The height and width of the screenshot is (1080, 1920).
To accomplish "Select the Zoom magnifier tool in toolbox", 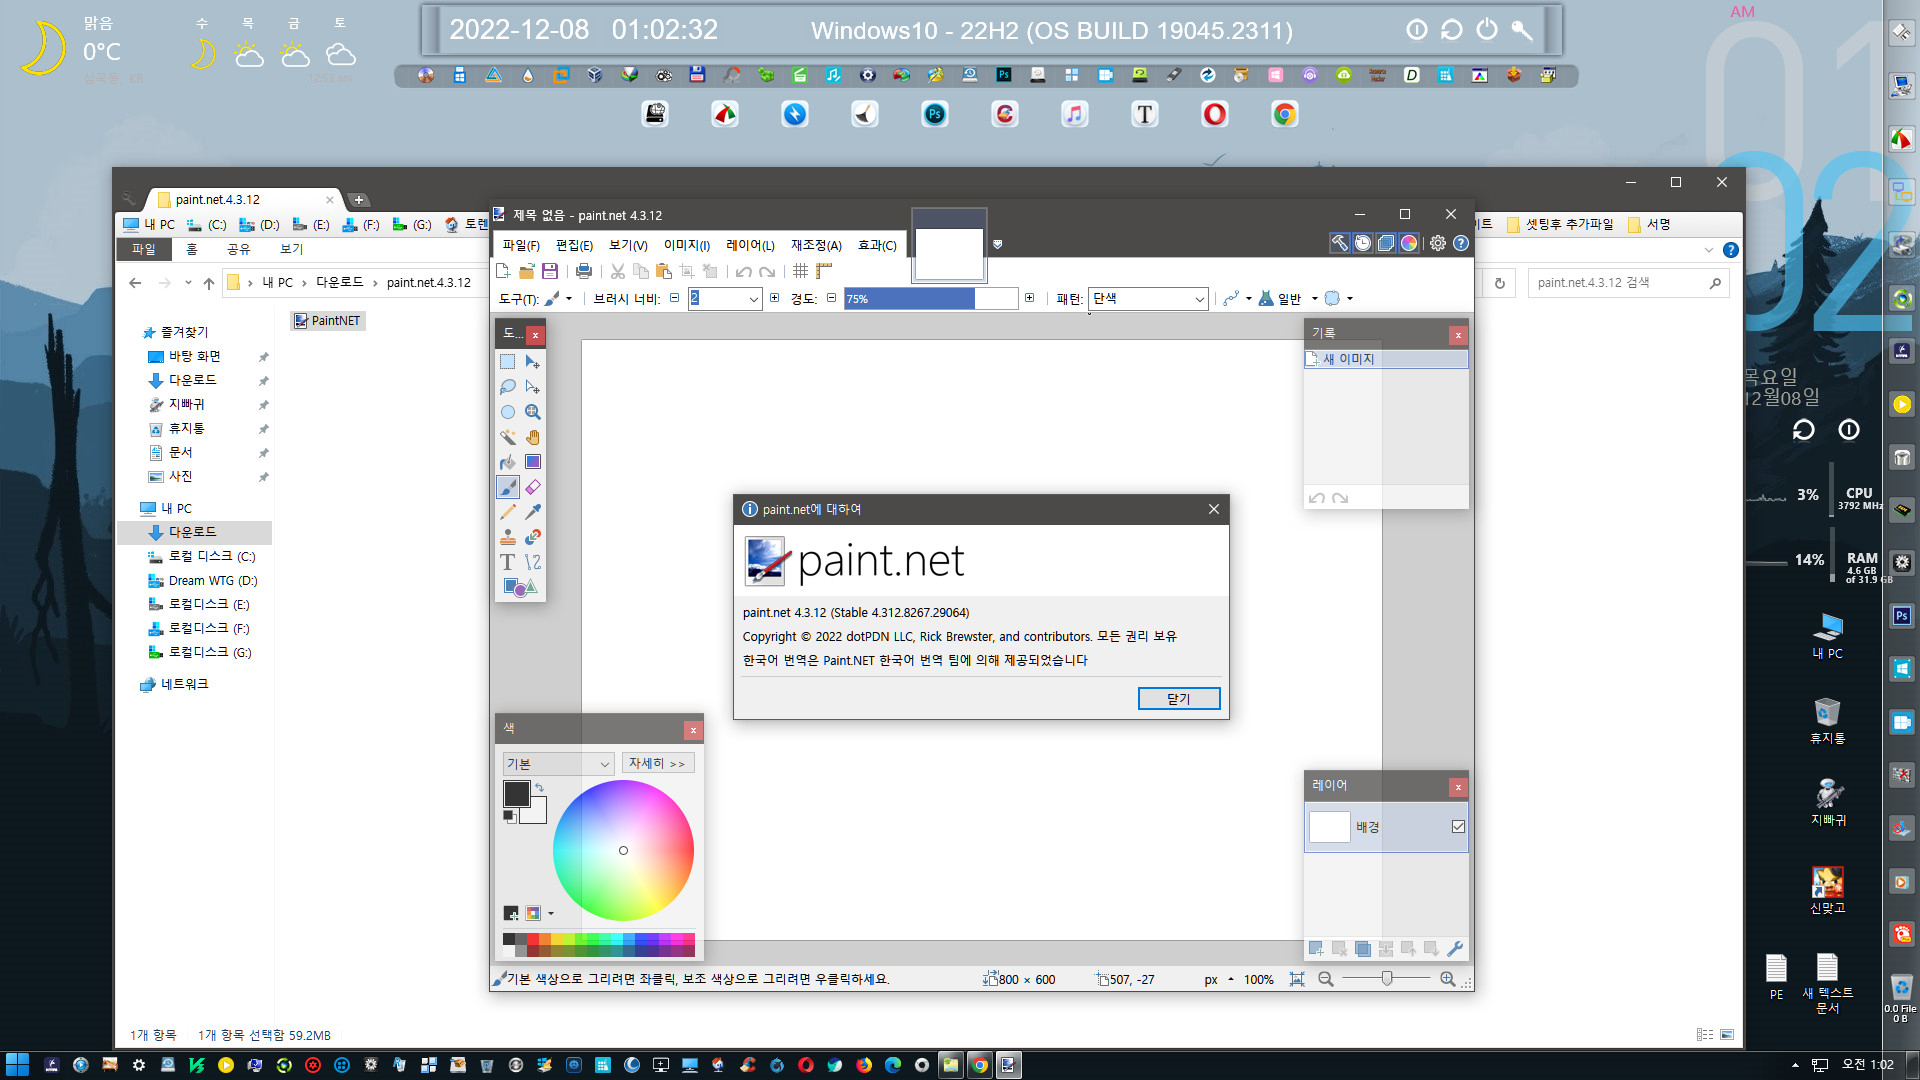I will [533, 412].
